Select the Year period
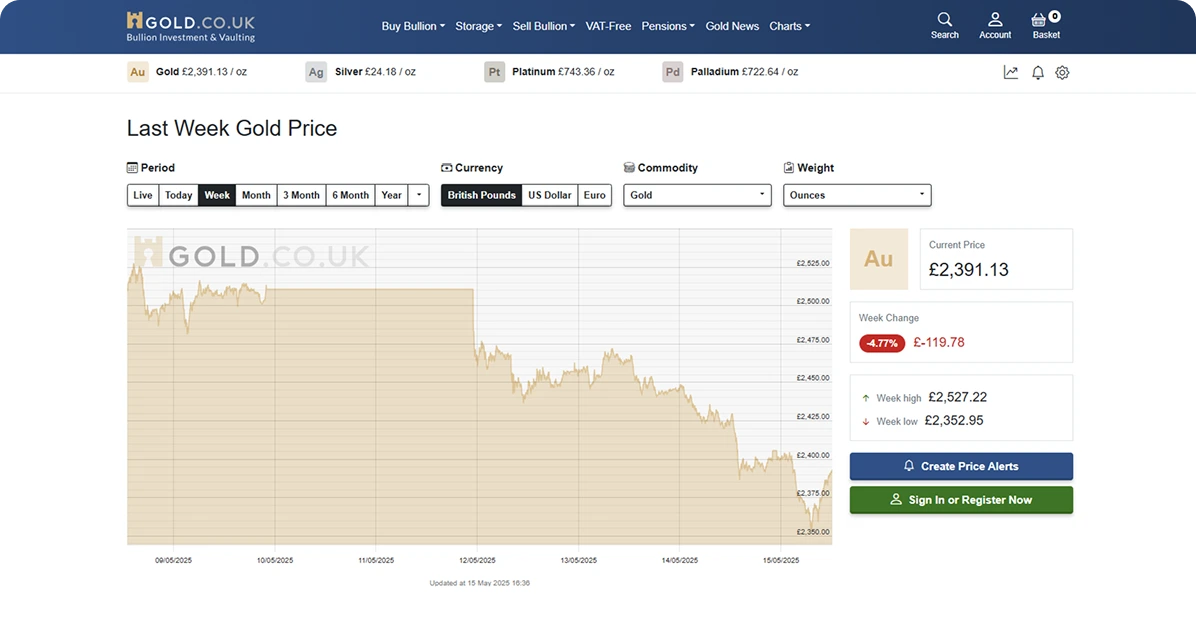This screenshot has height=630, width=1196. (391, 195)
